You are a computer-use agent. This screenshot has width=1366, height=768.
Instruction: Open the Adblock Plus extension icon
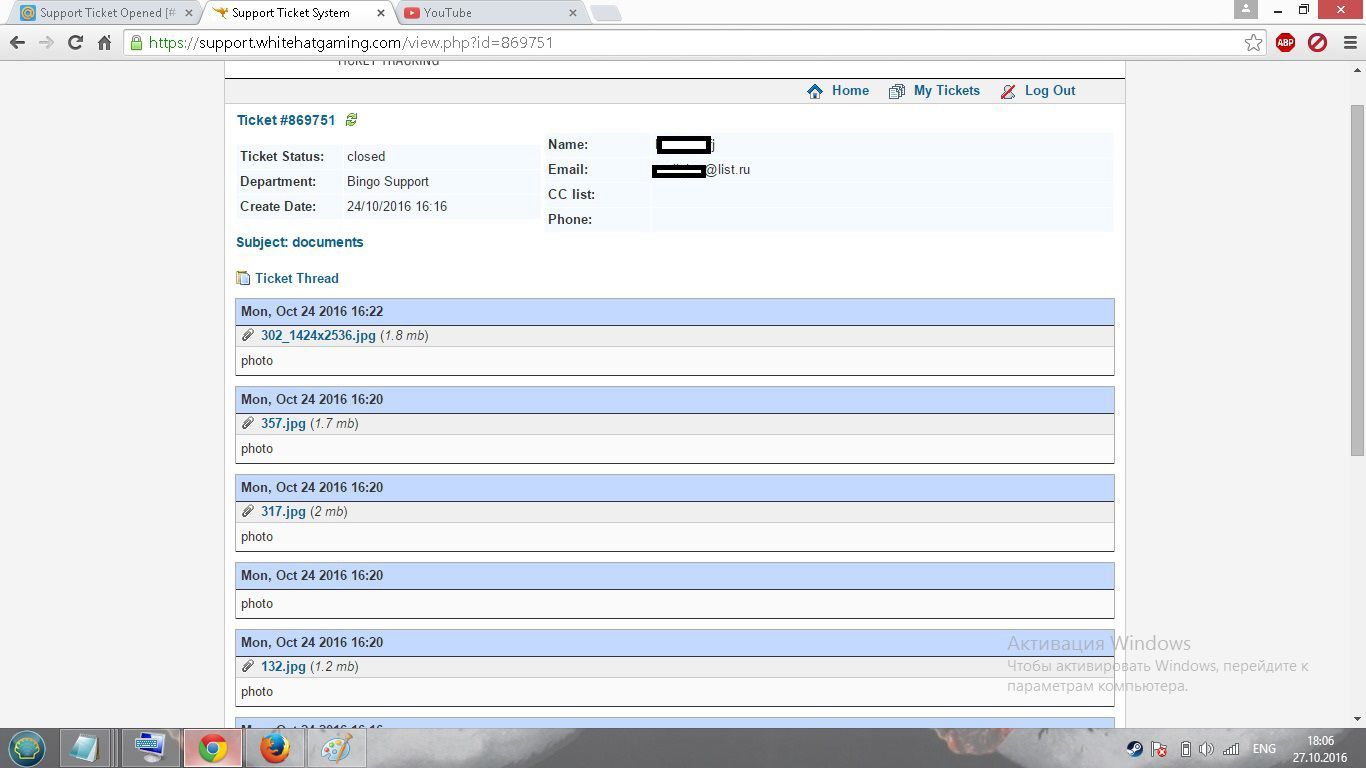pyautogui.click(x=1286, y=42)
